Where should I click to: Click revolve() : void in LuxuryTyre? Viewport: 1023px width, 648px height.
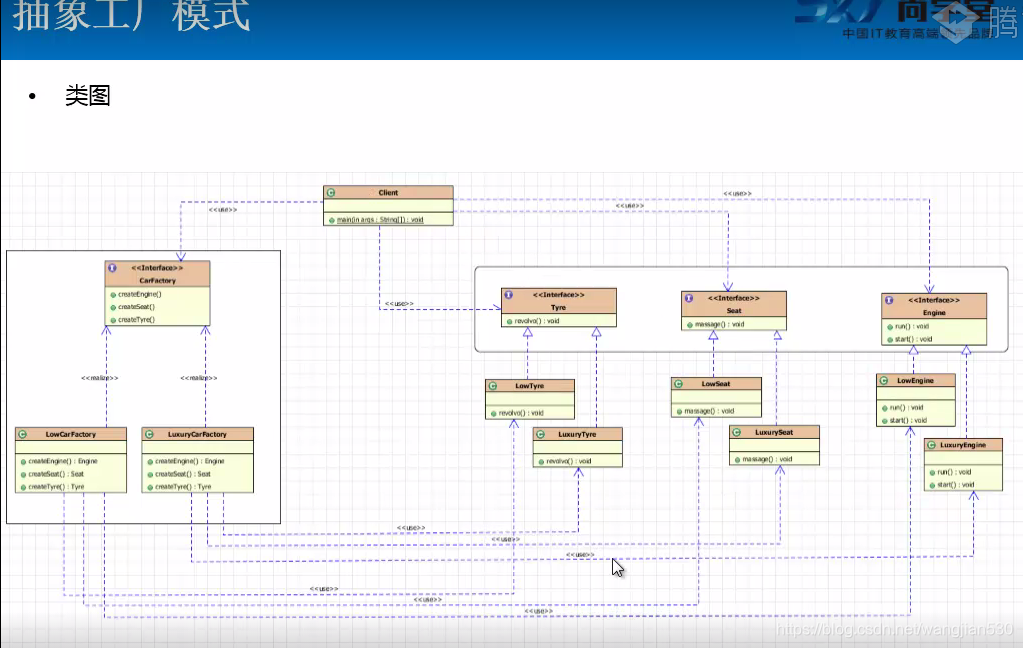(x=569, y=461)
